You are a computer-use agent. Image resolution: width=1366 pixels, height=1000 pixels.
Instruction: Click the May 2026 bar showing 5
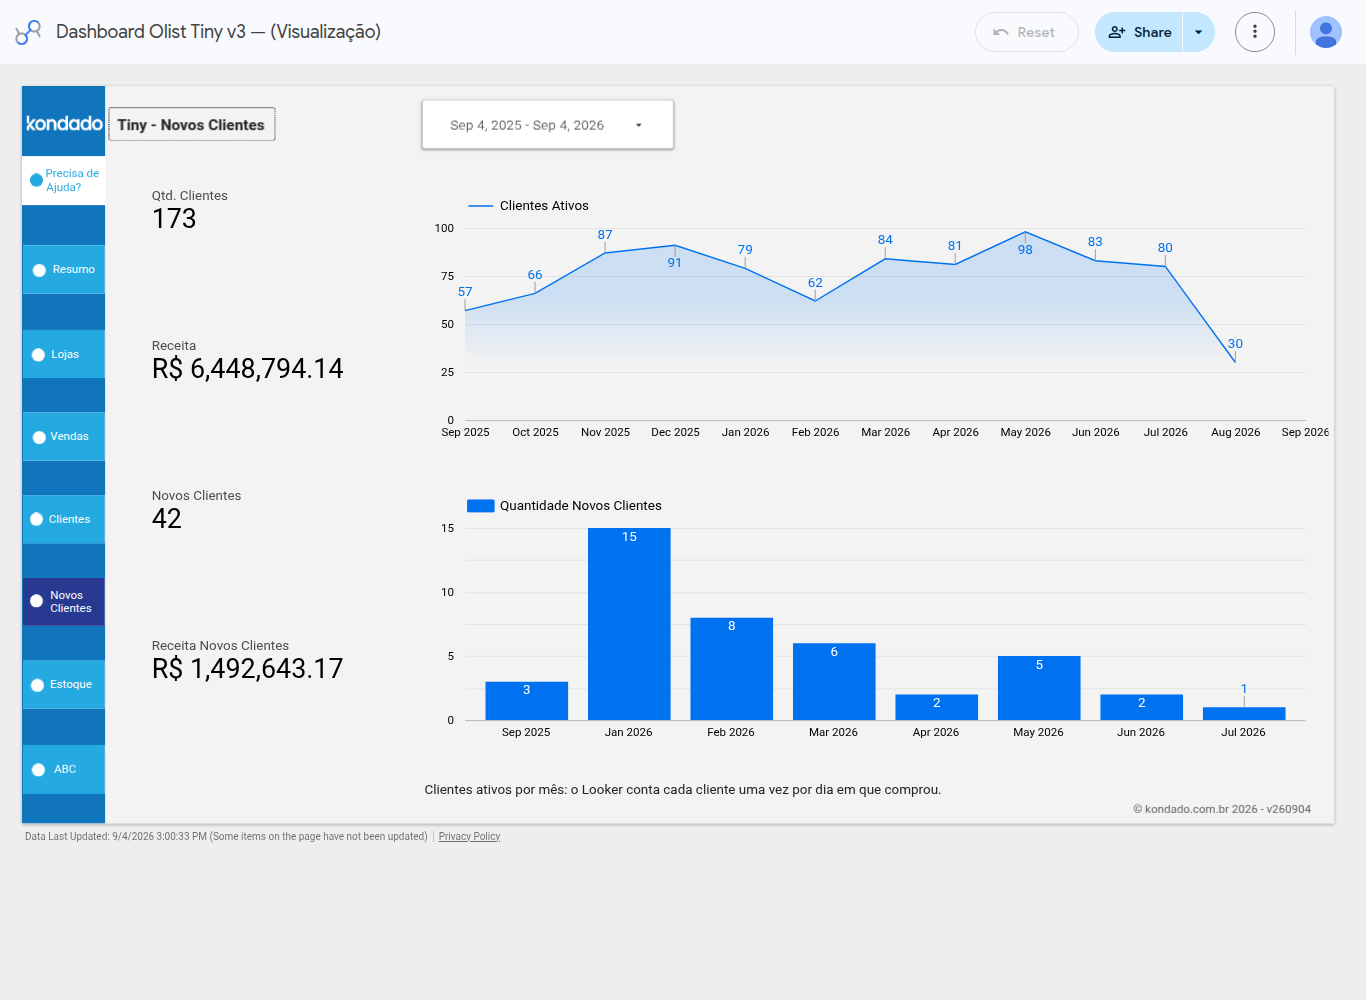[1039, 688]
